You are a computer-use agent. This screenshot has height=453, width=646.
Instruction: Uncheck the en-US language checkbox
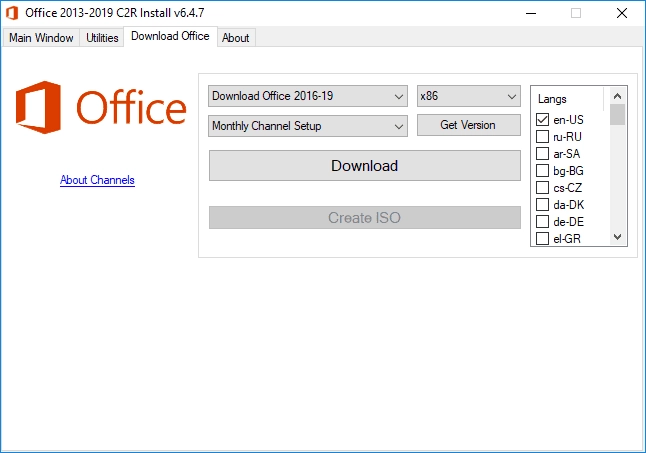(542, 119)
